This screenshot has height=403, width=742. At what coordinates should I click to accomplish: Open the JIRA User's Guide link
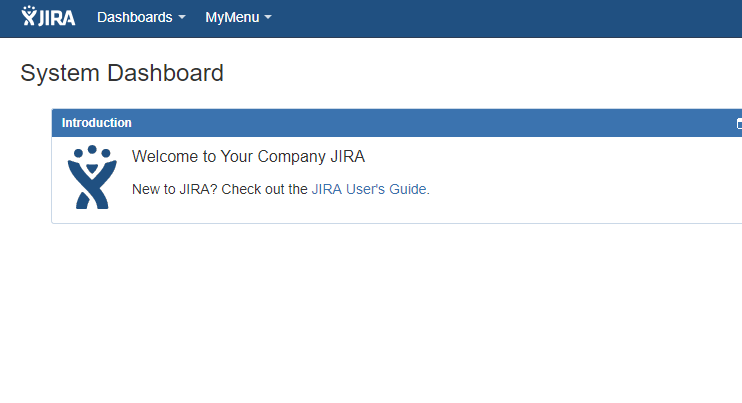click(369, 189)
